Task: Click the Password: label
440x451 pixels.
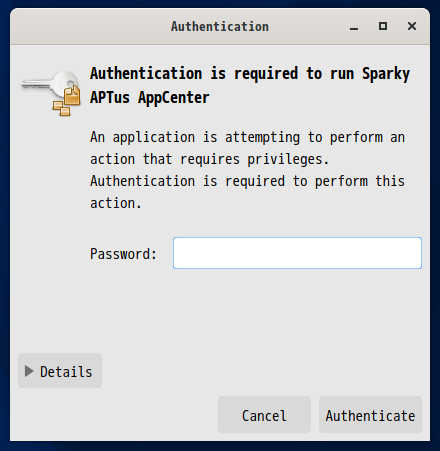Action: pyautogui.click(x=123, y=254)
